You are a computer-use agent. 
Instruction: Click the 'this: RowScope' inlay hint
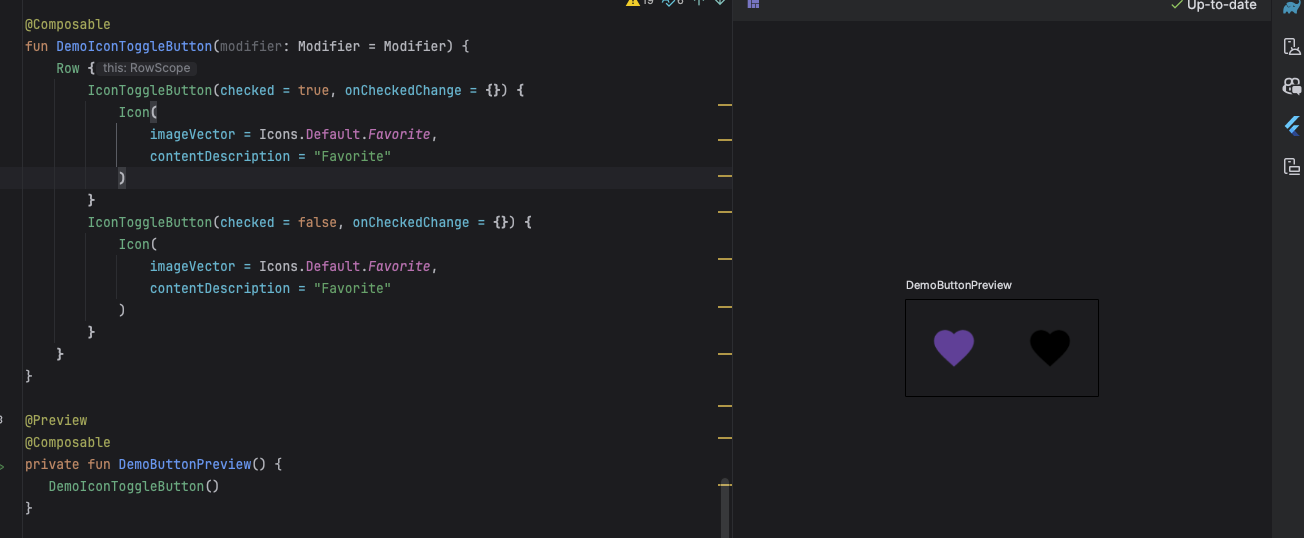point(146,68)
